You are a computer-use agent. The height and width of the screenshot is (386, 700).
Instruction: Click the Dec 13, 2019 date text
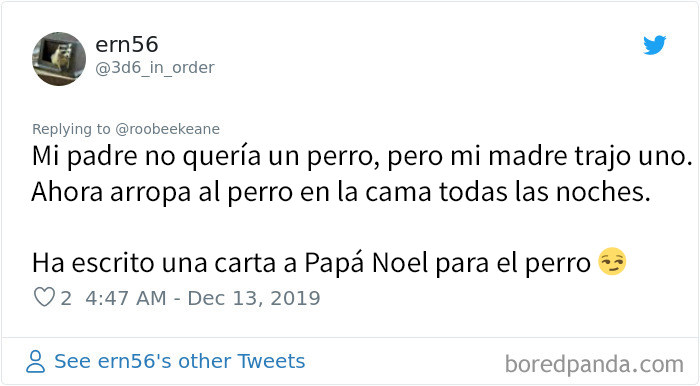pos(254,298)
